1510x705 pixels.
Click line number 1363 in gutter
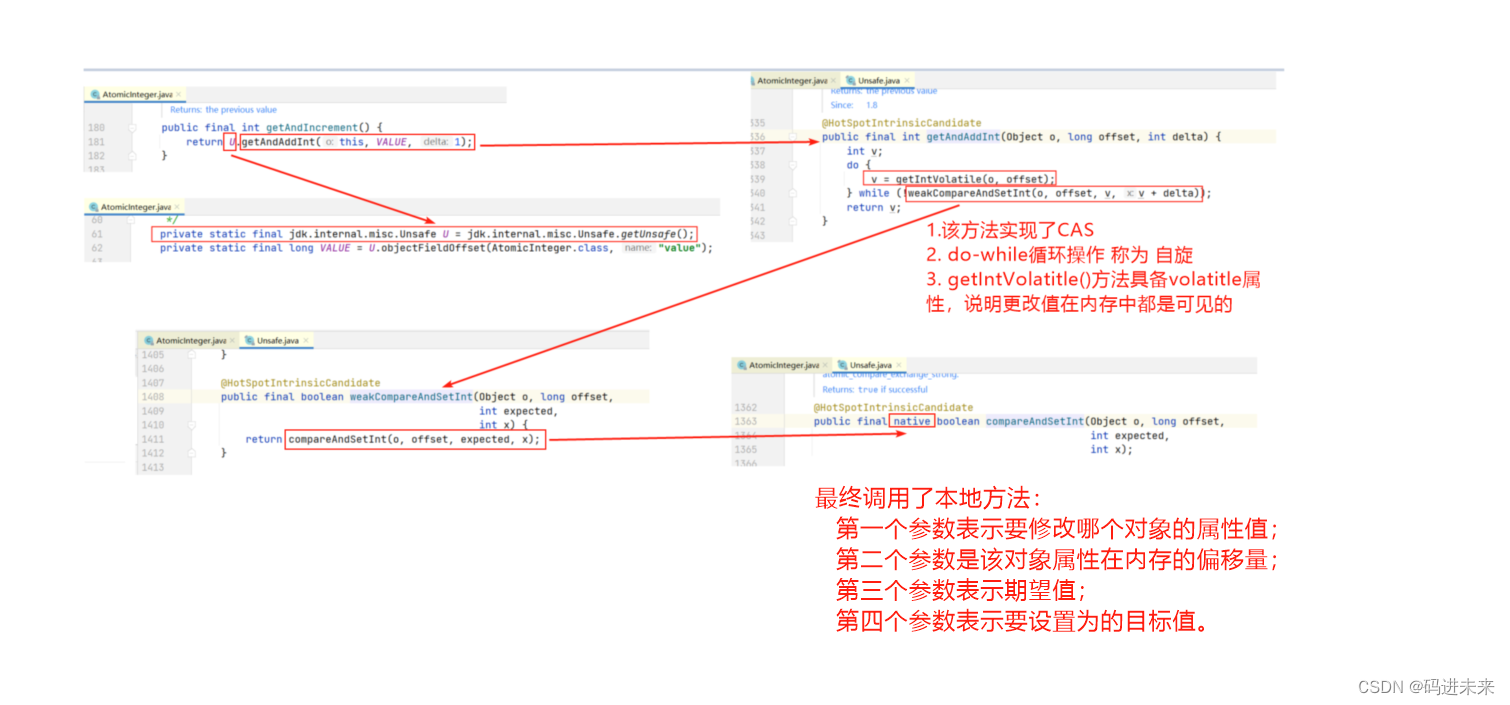(746, 421)
